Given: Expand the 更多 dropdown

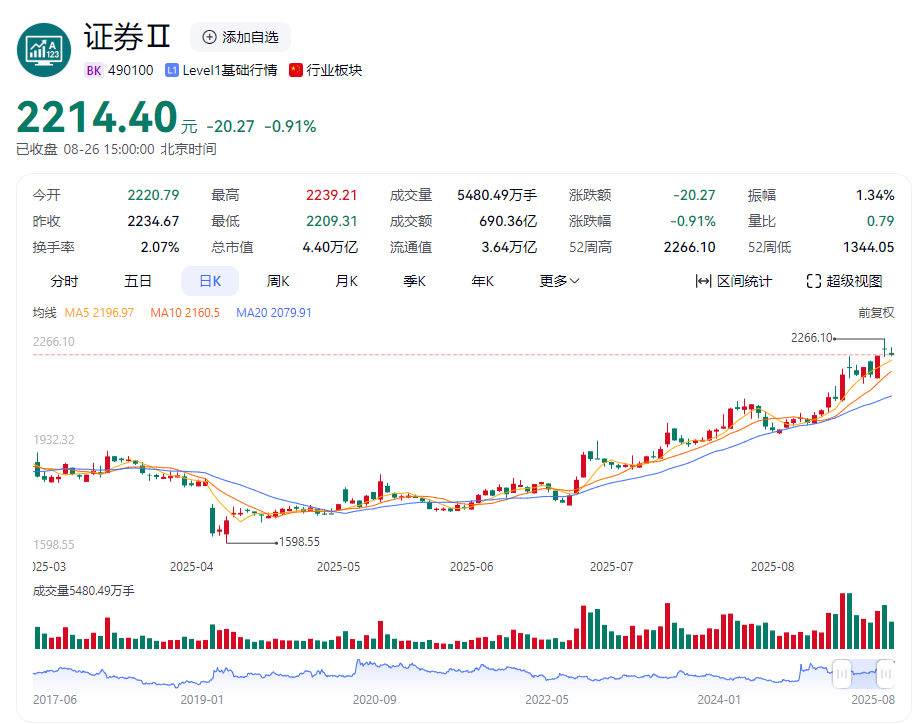Looking at the screenshot, I should [559, 282].
